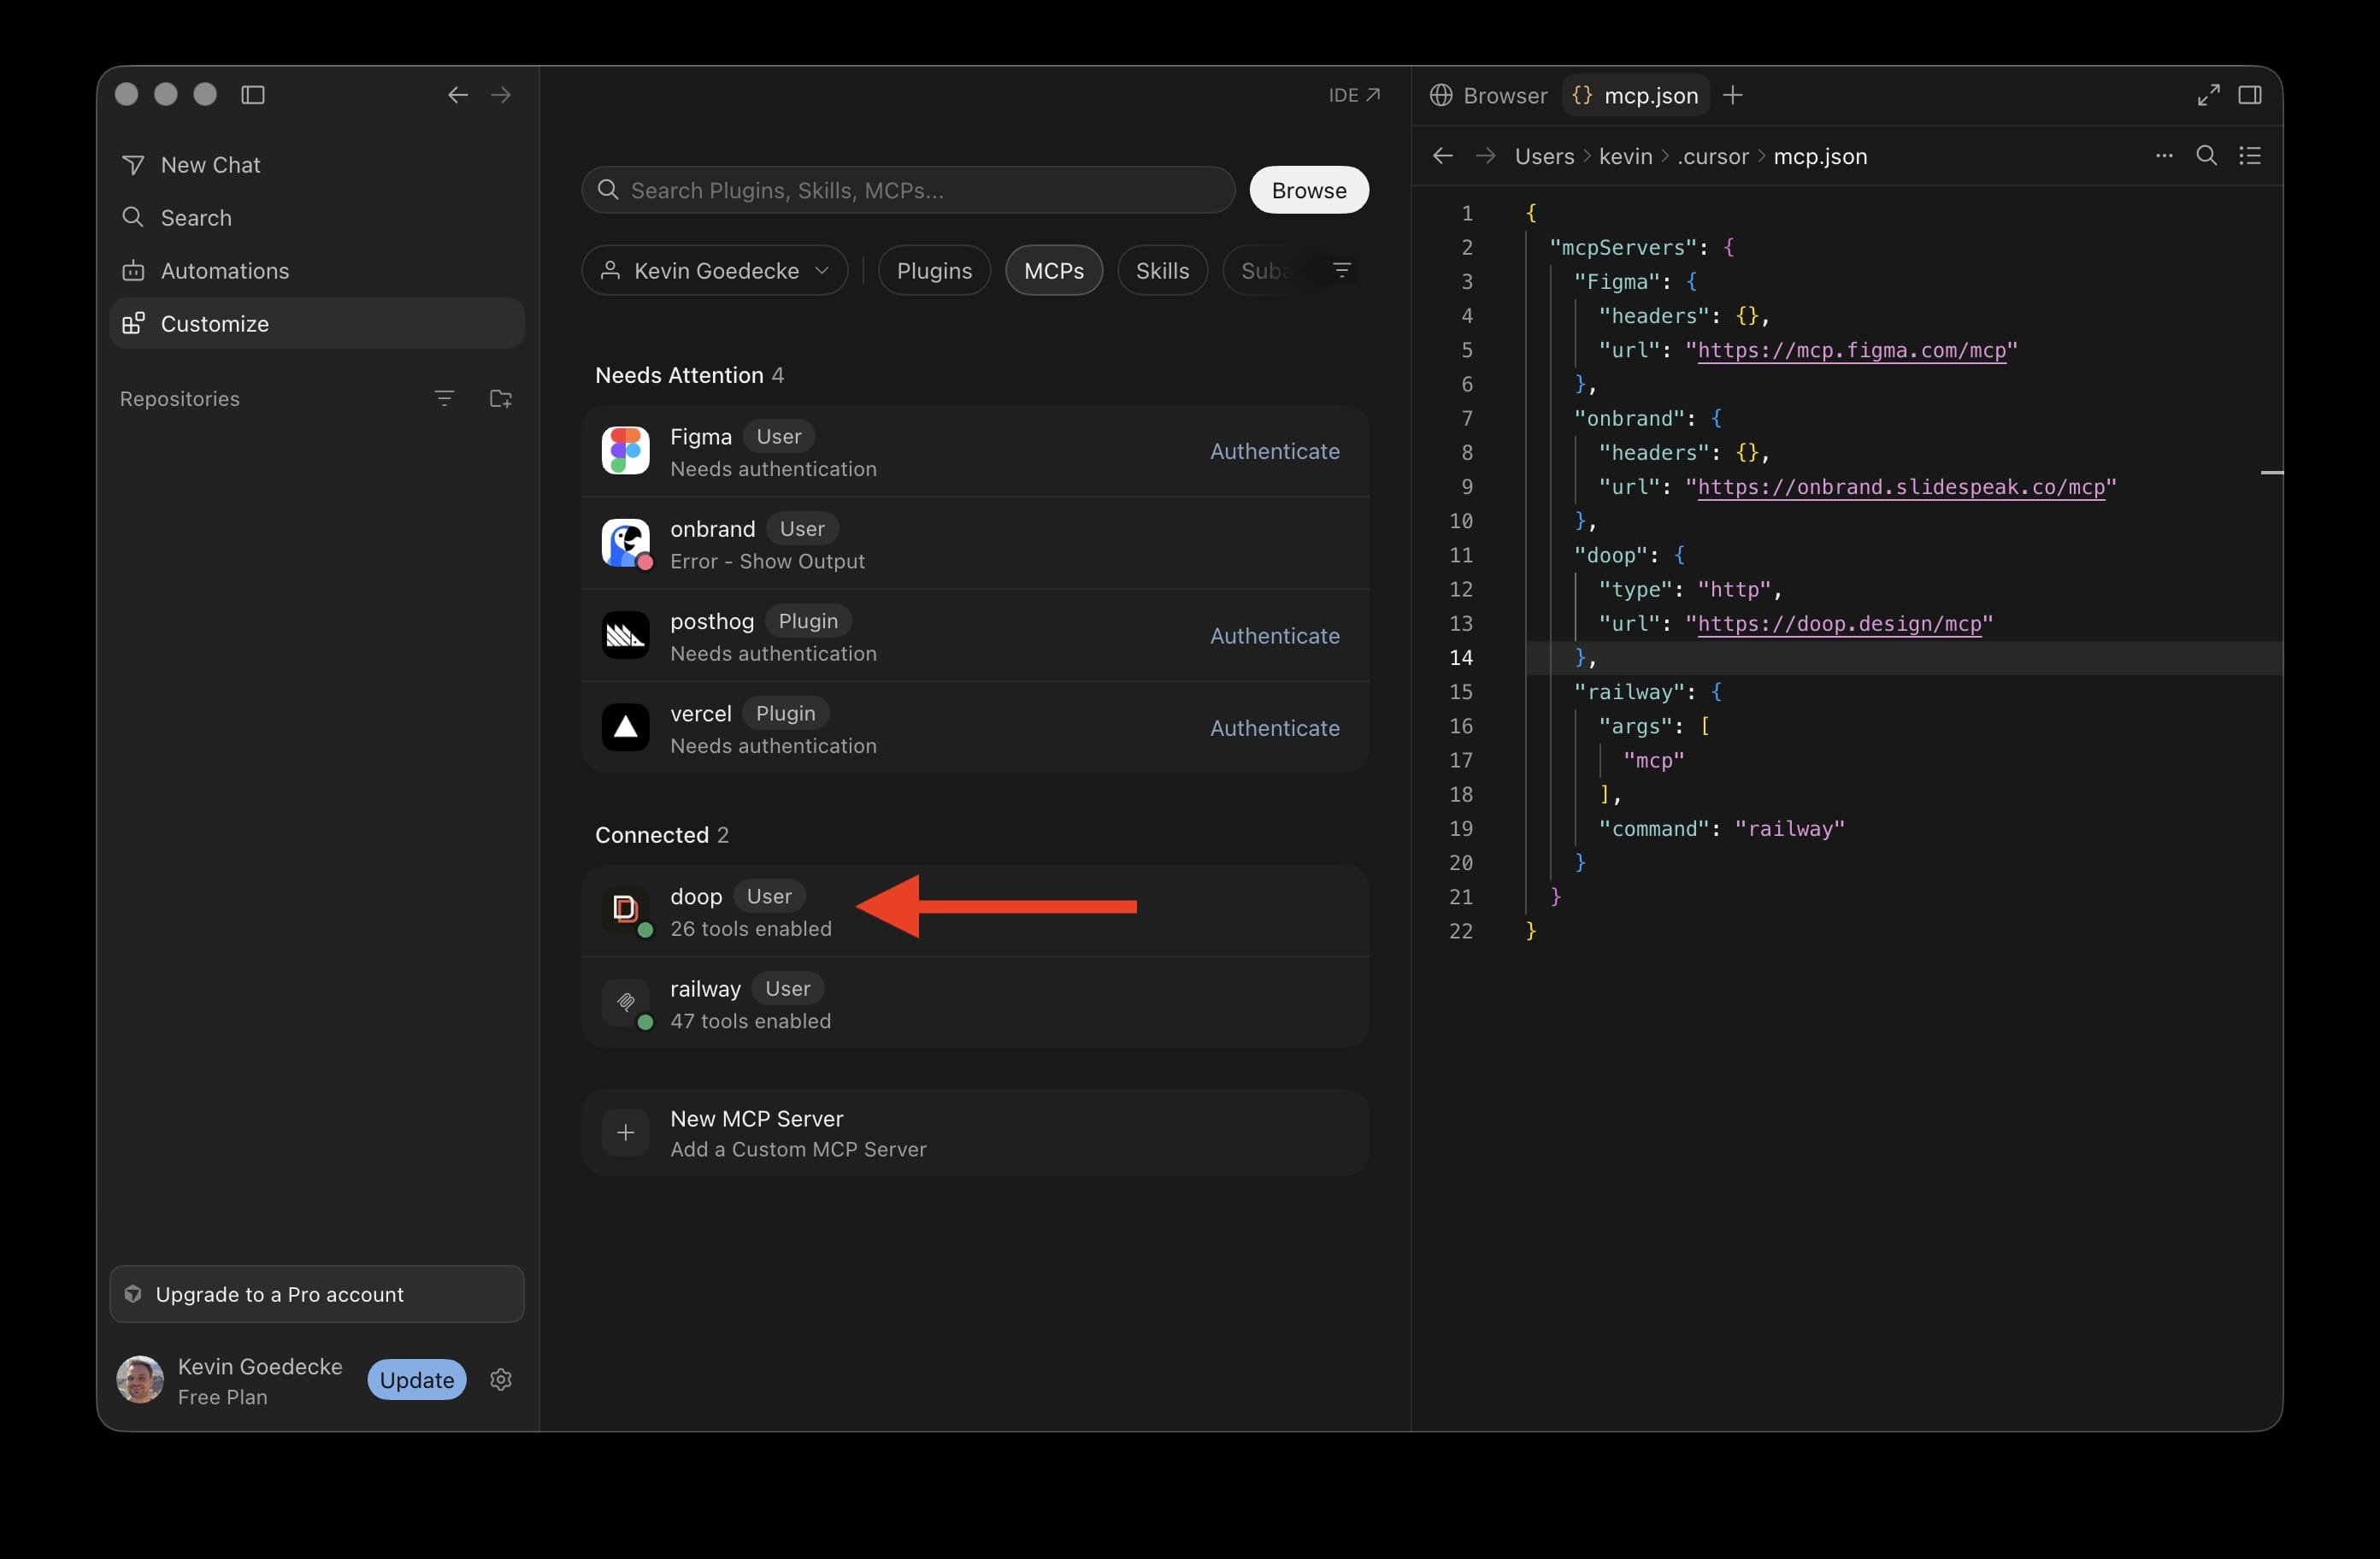2380x1559 pixels.
Task: Search within the file using the magnifier
Action: [2207, 156]
